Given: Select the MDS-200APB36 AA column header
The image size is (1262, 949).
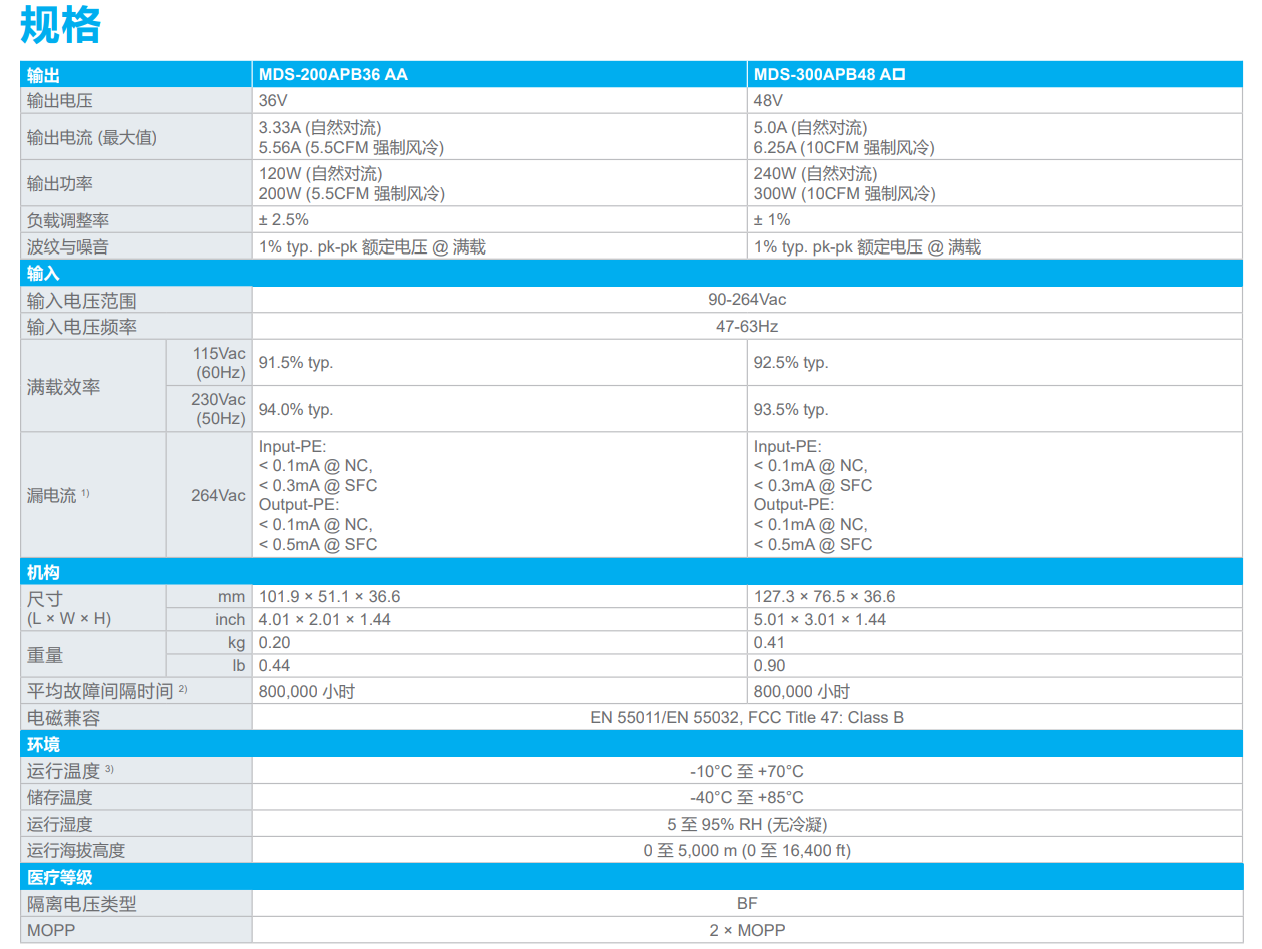Looking at the screenshot, I should pos(333,75).
